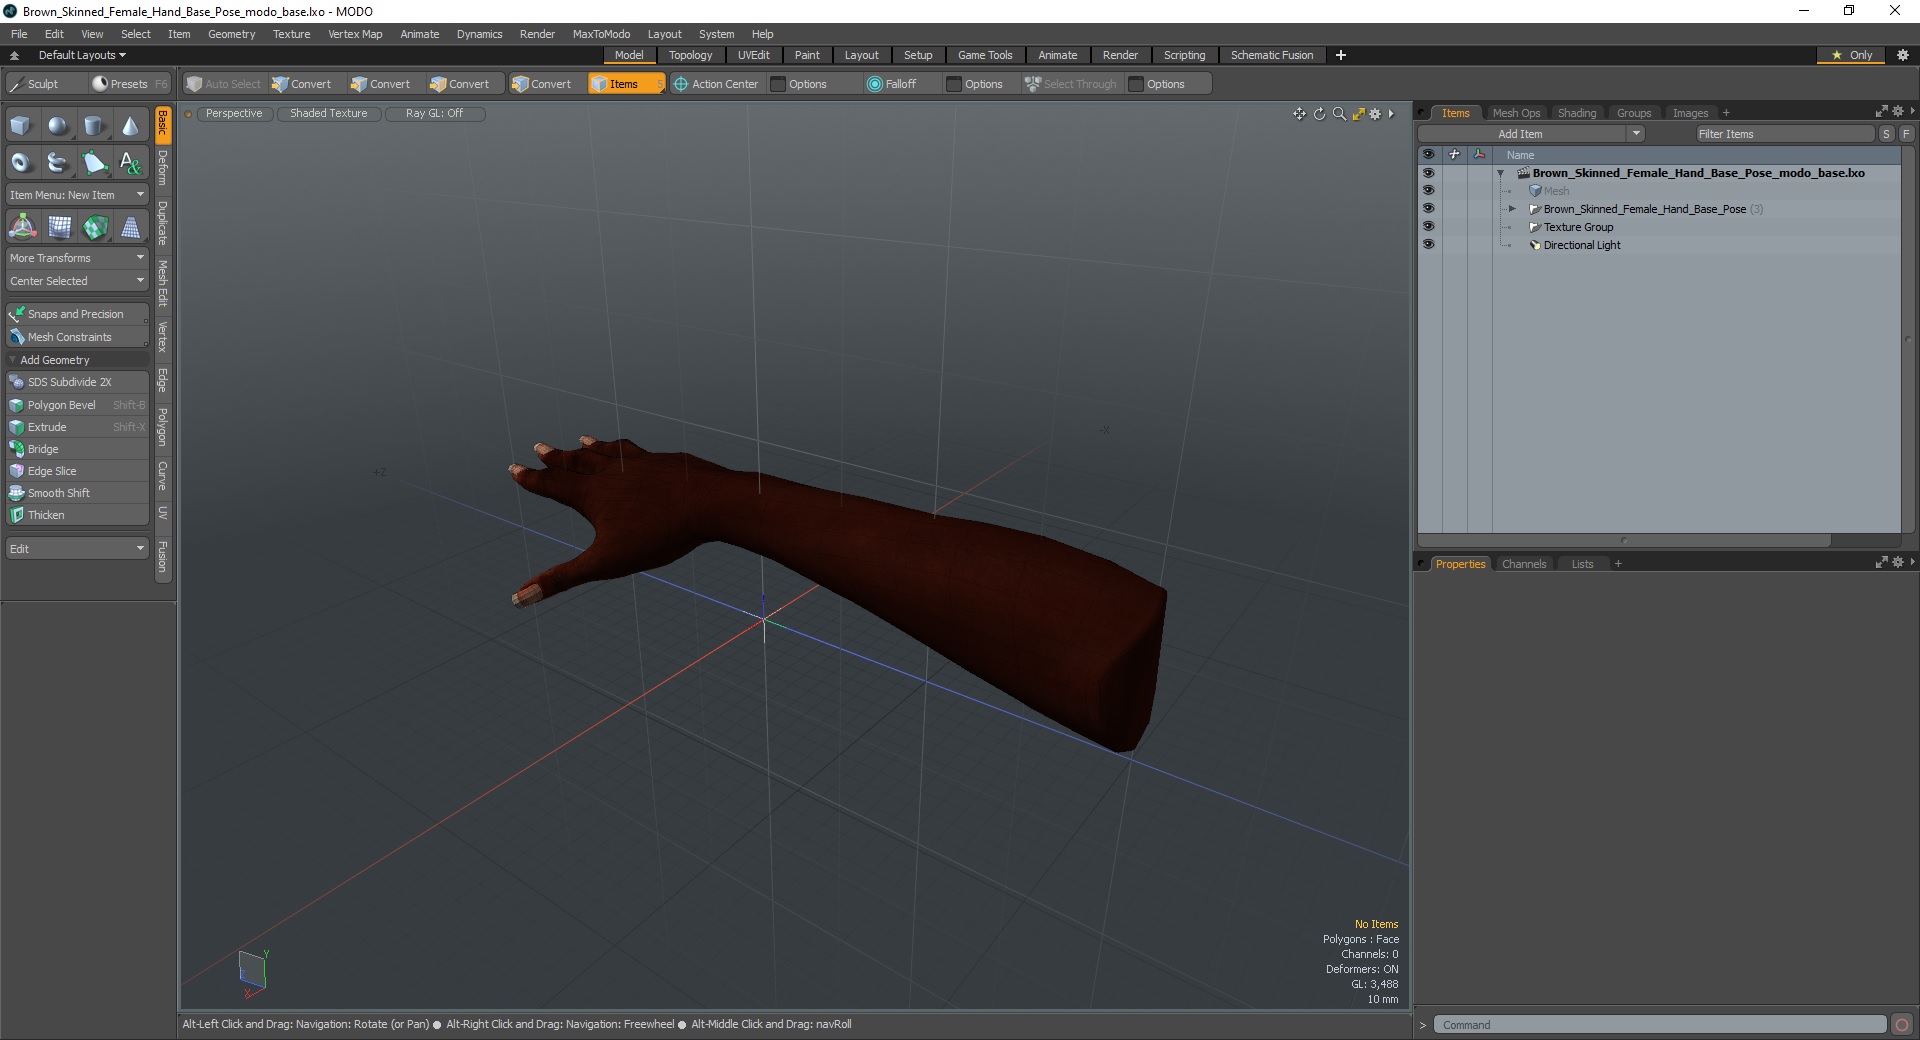The width and height of the screenshot is (1920, 1040).
Task: Activate the Pen polygon drawing tool
Action: tap(94, 162)
